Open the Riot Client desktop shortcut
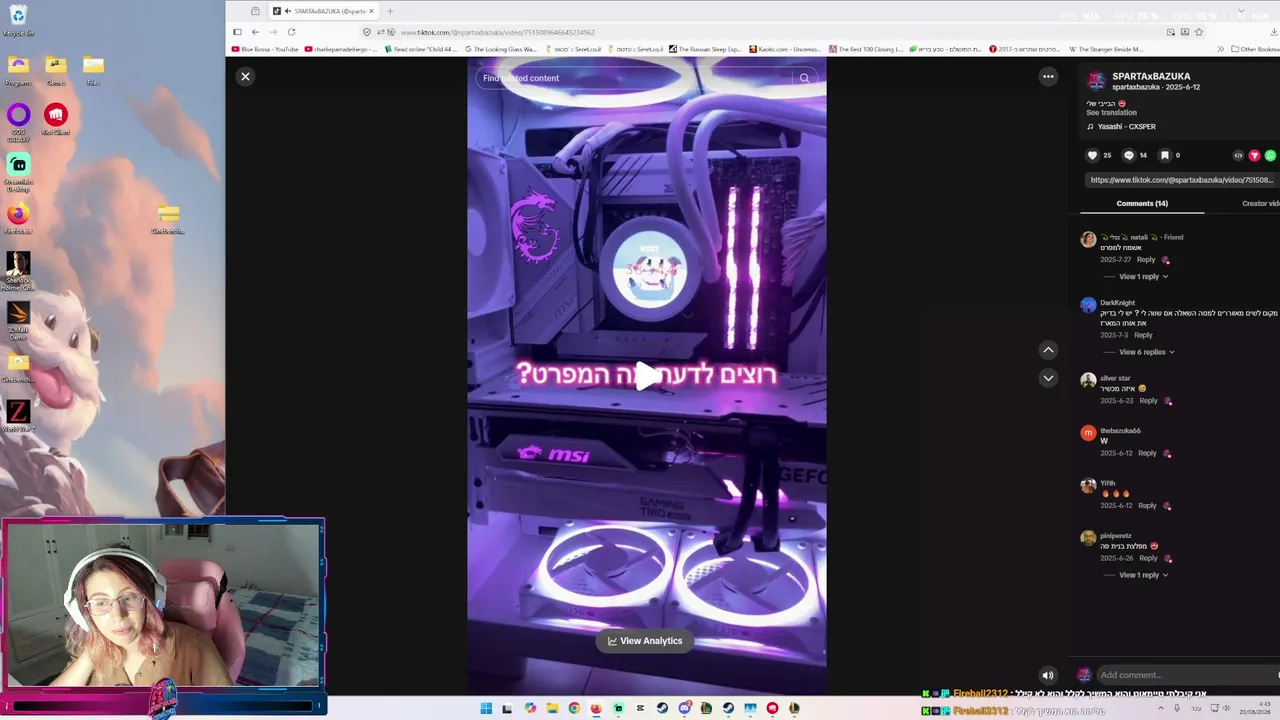The width and height of the screenshot is (1280, 720). [x=56, y=118]
